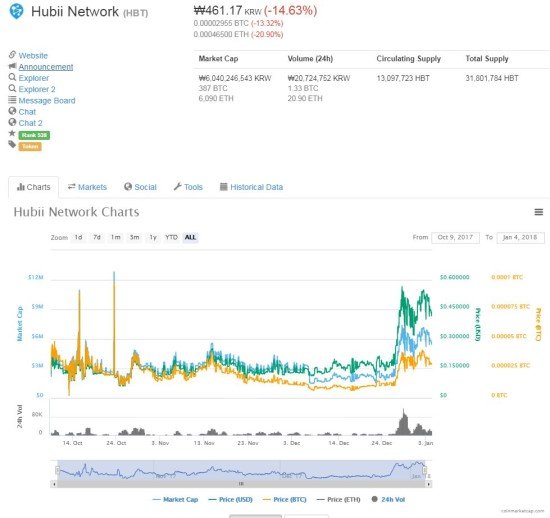Click the globe icon beside Chat 2
550x518 pixels.
(x=12, y=122)
